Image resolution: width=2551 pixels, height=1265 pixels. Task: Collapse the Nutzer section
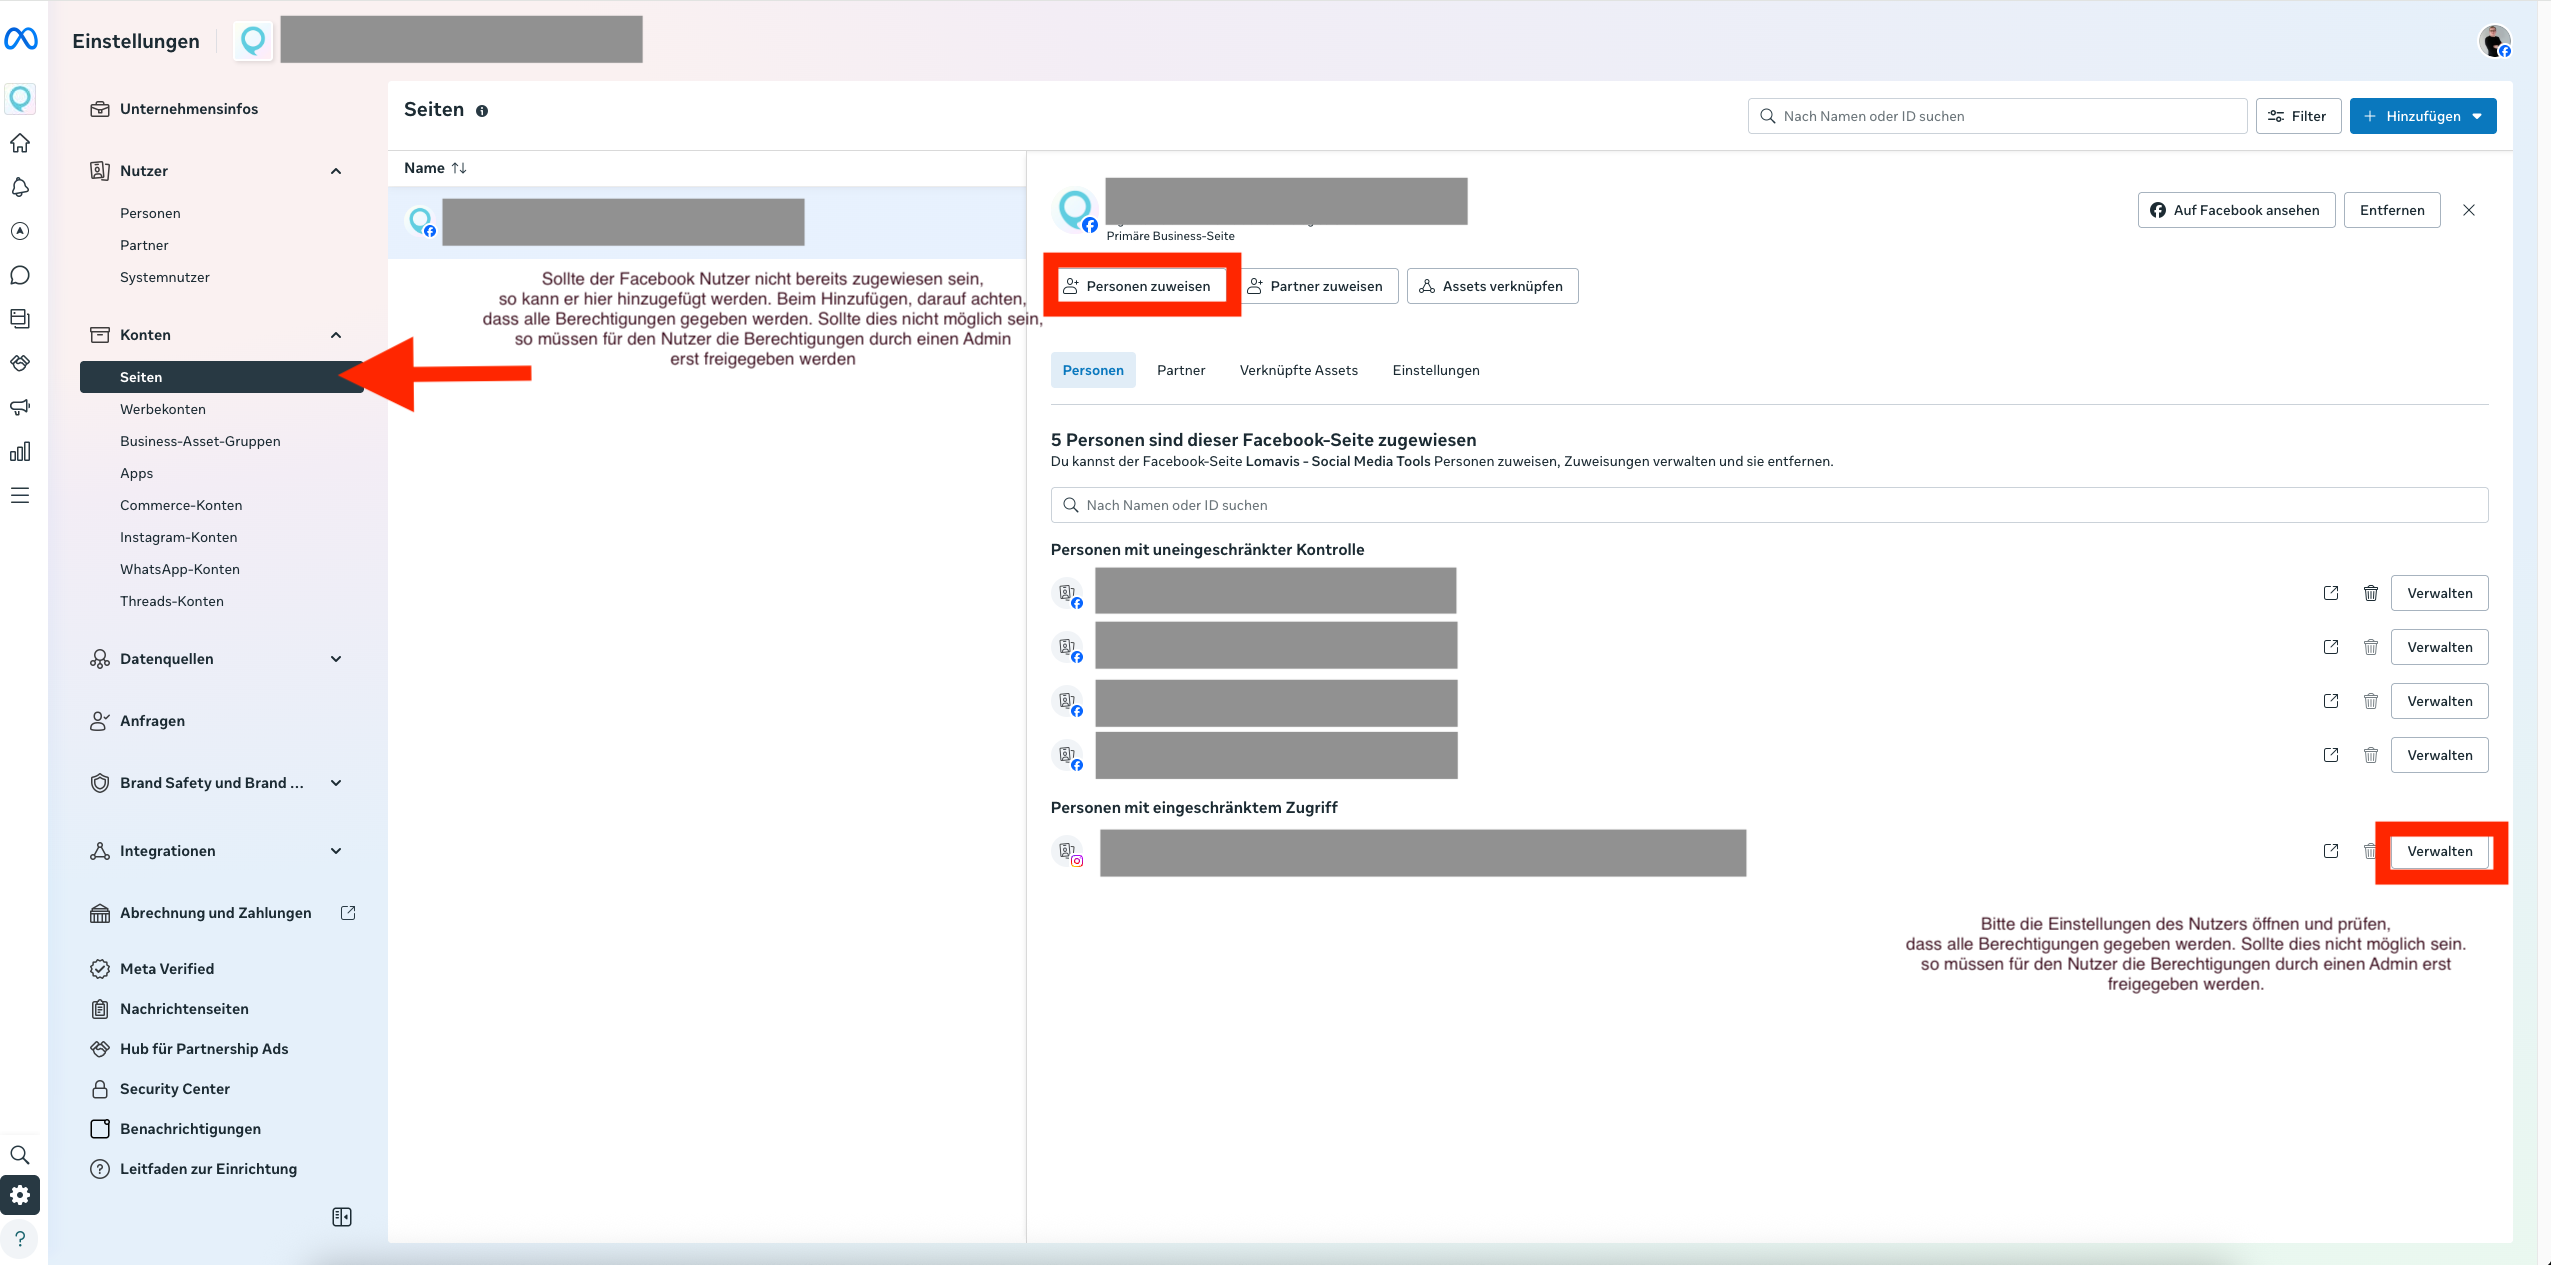(x=336, y=171)
